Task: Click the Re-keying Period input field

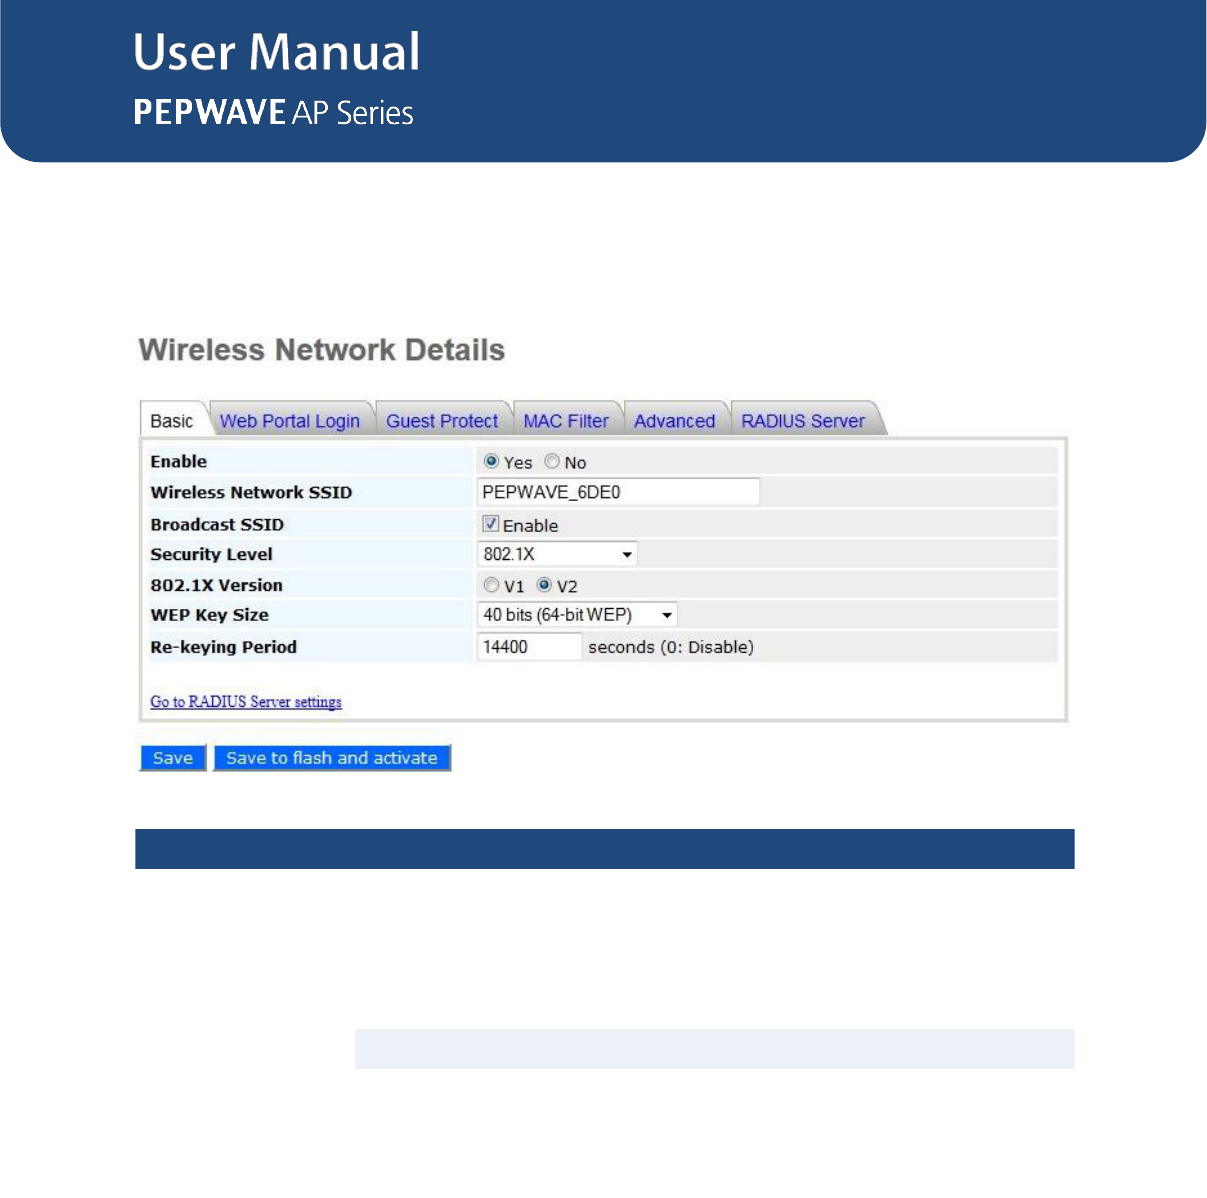Action: click(529, 647)
